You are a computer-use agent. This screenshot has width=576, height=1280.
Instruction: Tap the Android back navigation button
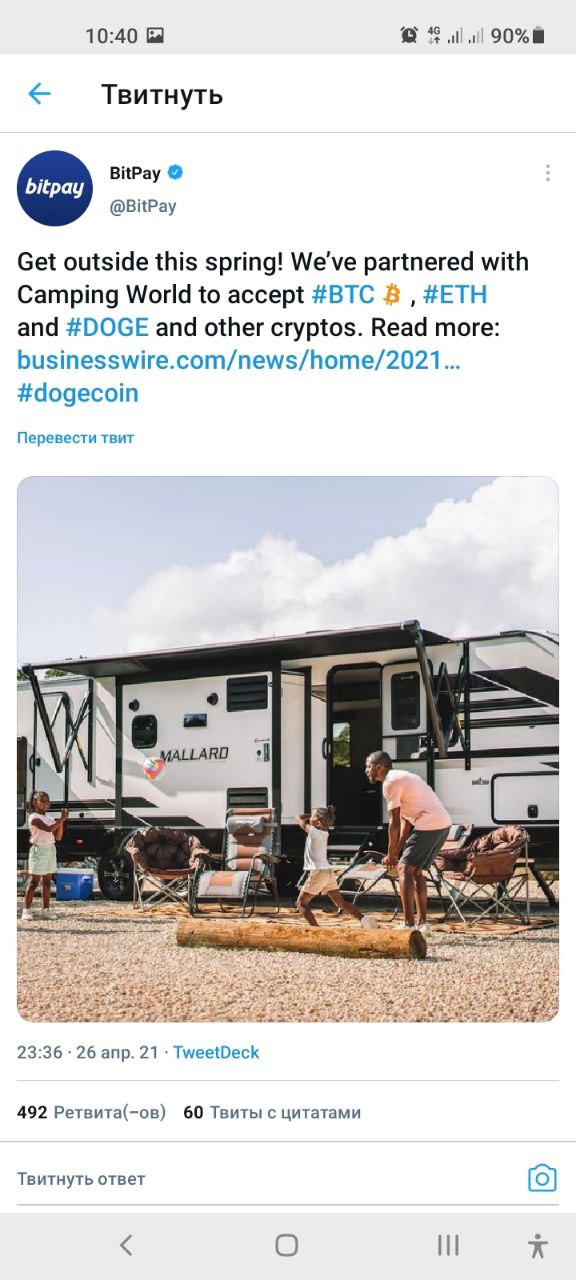tap(126, 1245)
